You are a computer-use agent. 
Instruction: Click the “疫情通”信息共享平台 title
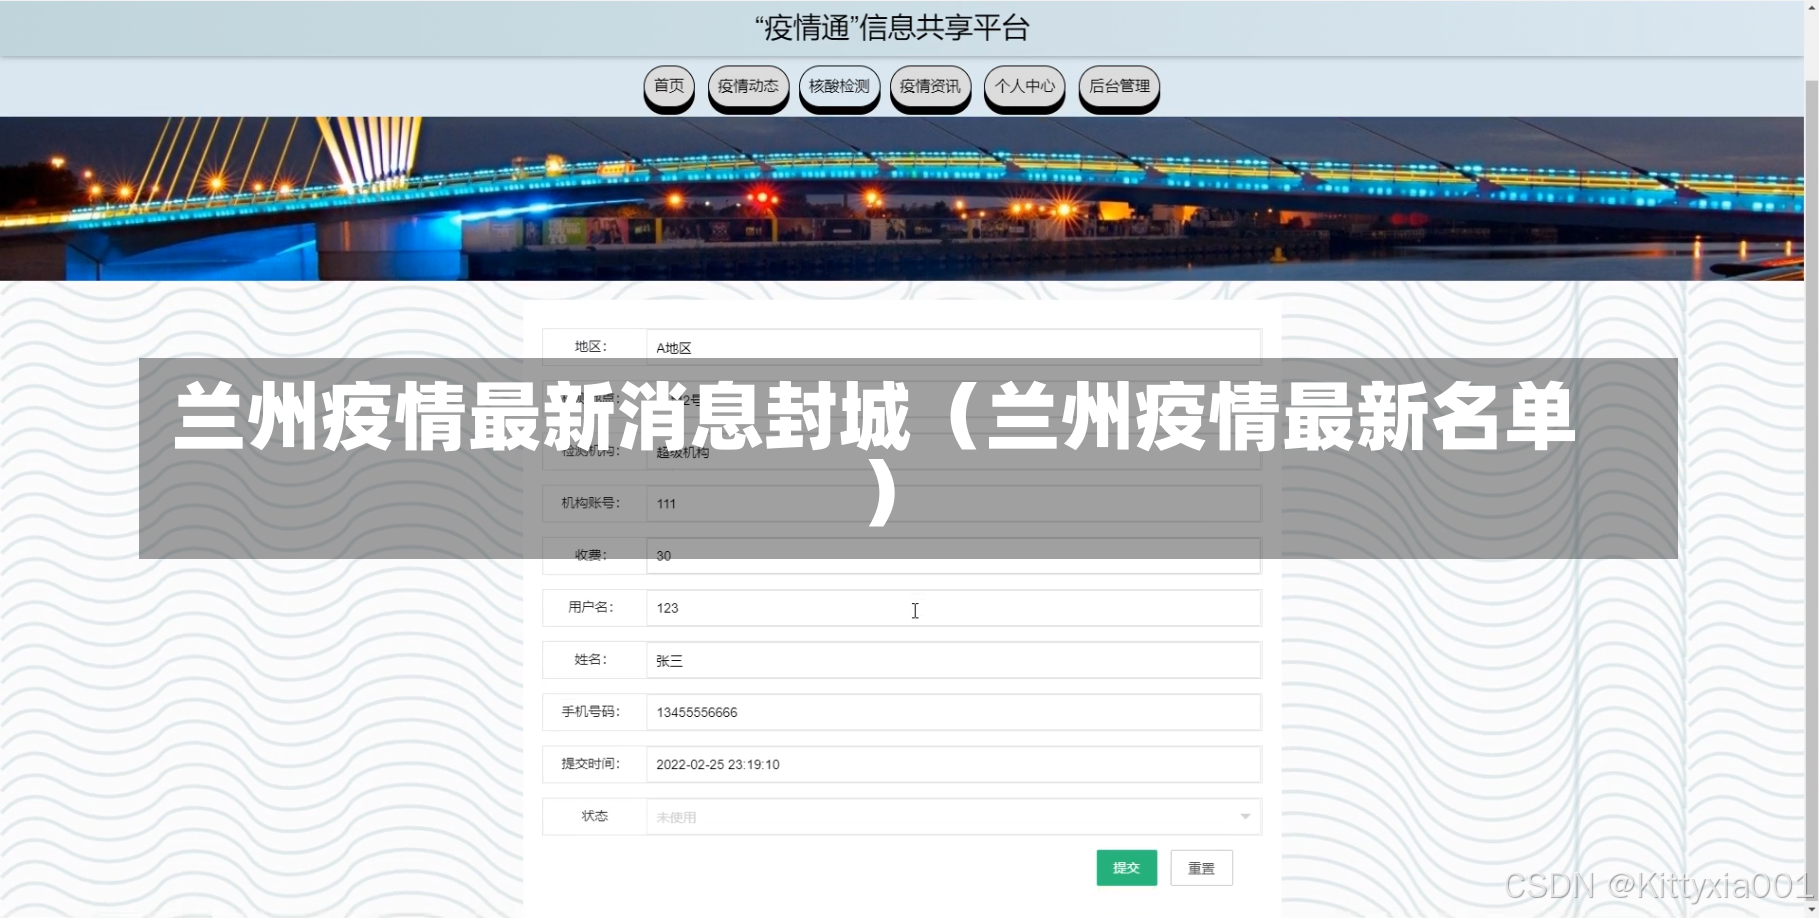pos(892,28)
